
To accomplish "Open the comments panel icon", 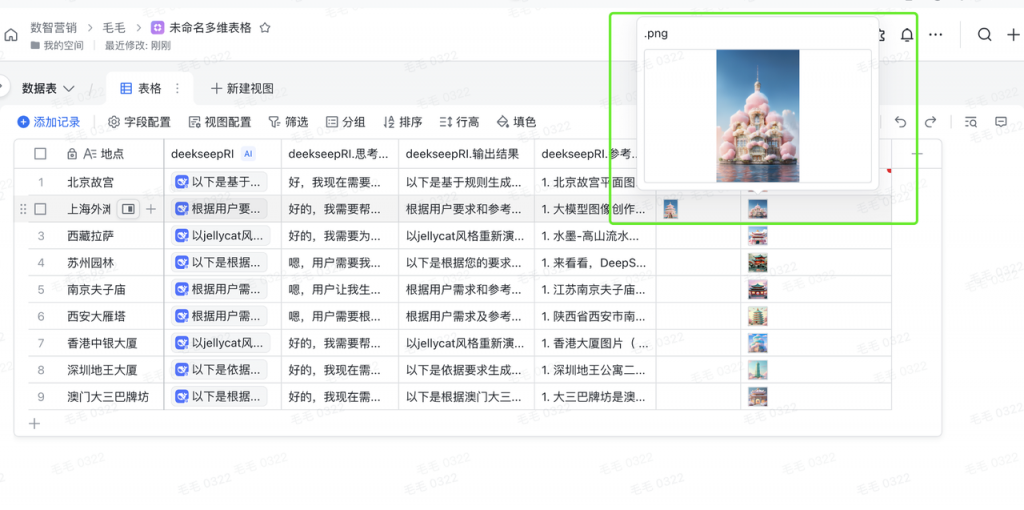I will (x=1000, y=121).
